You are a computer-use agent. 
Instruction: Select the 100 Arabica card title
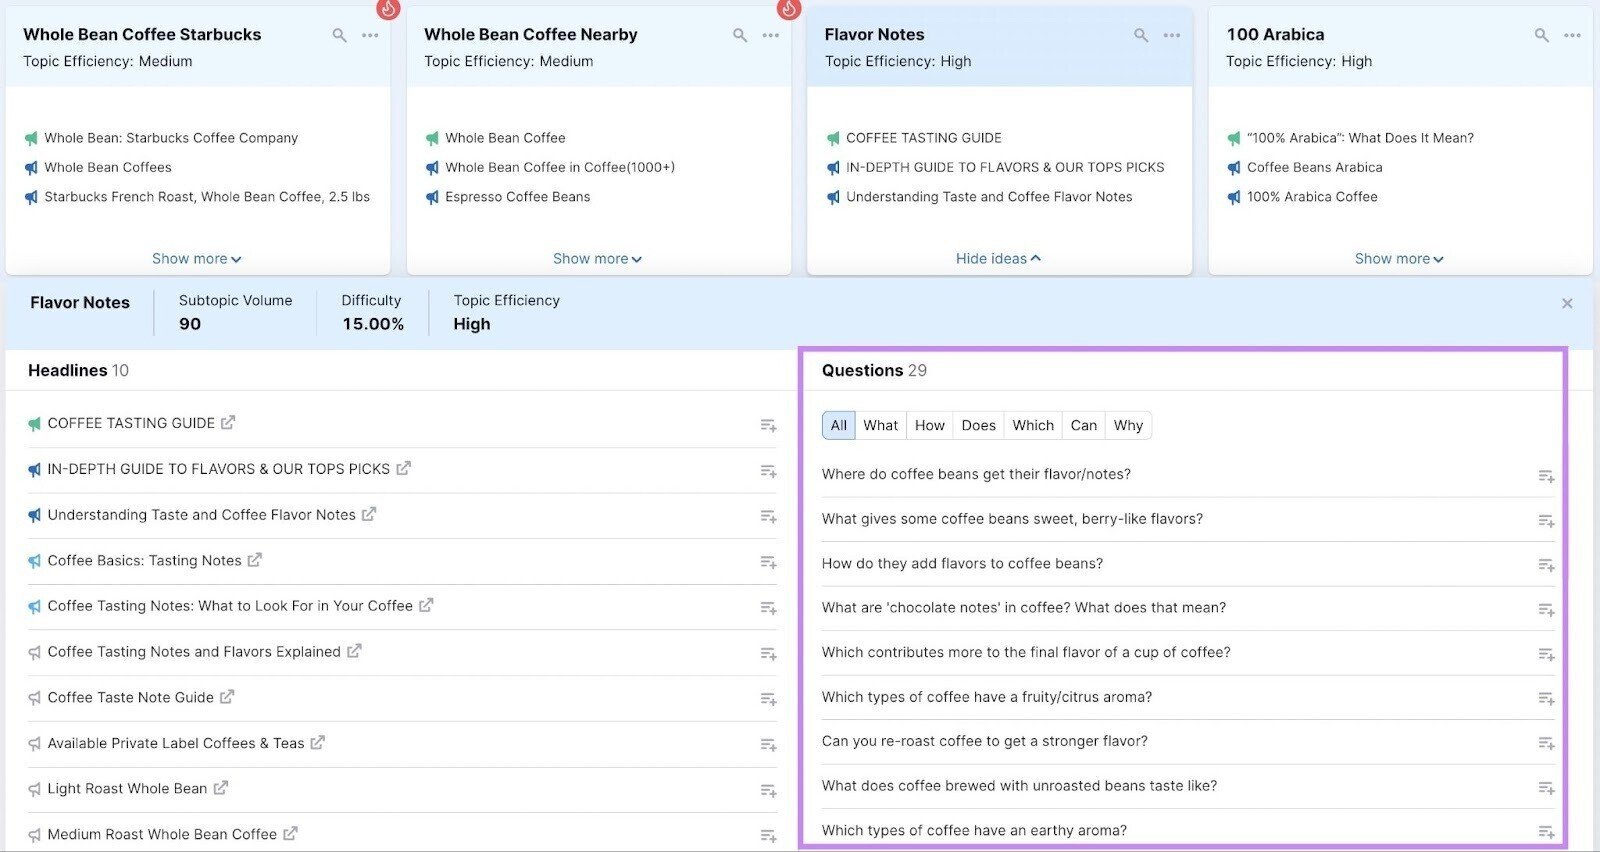pos(1275,34)
